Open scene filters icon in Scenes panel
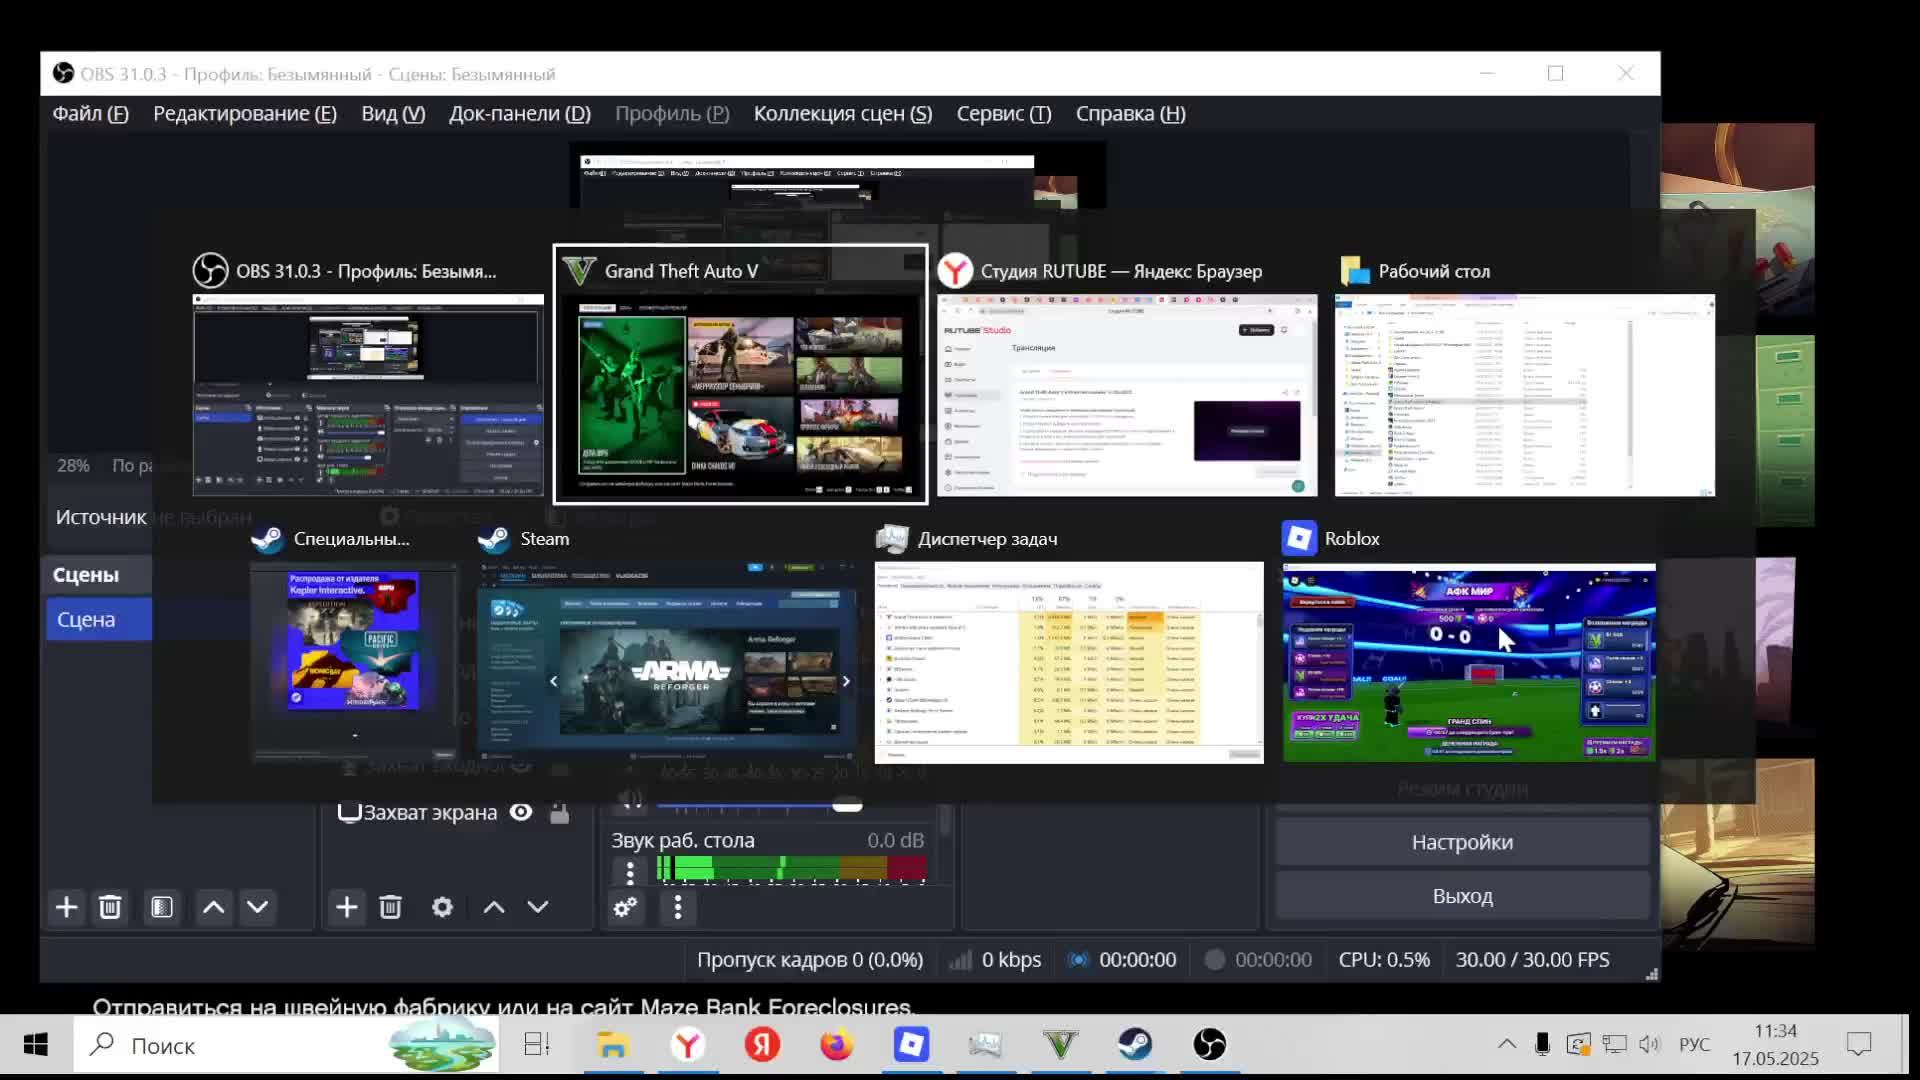Image resolution: width=1920 pixels, height=1080 pixels. click(162, 907)
